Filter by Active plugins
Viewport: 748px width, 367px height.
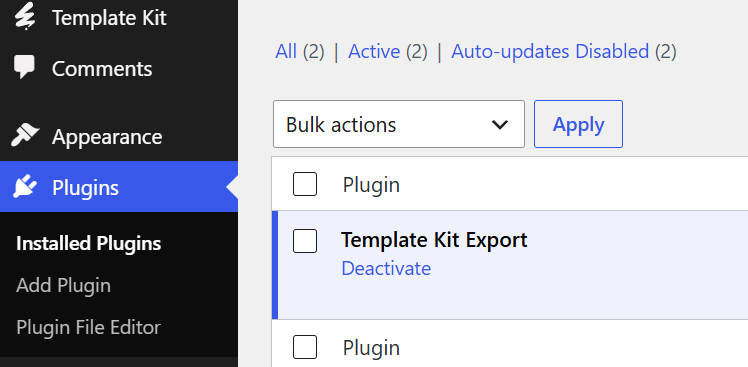pyautogui.click(x=374, y=51)
